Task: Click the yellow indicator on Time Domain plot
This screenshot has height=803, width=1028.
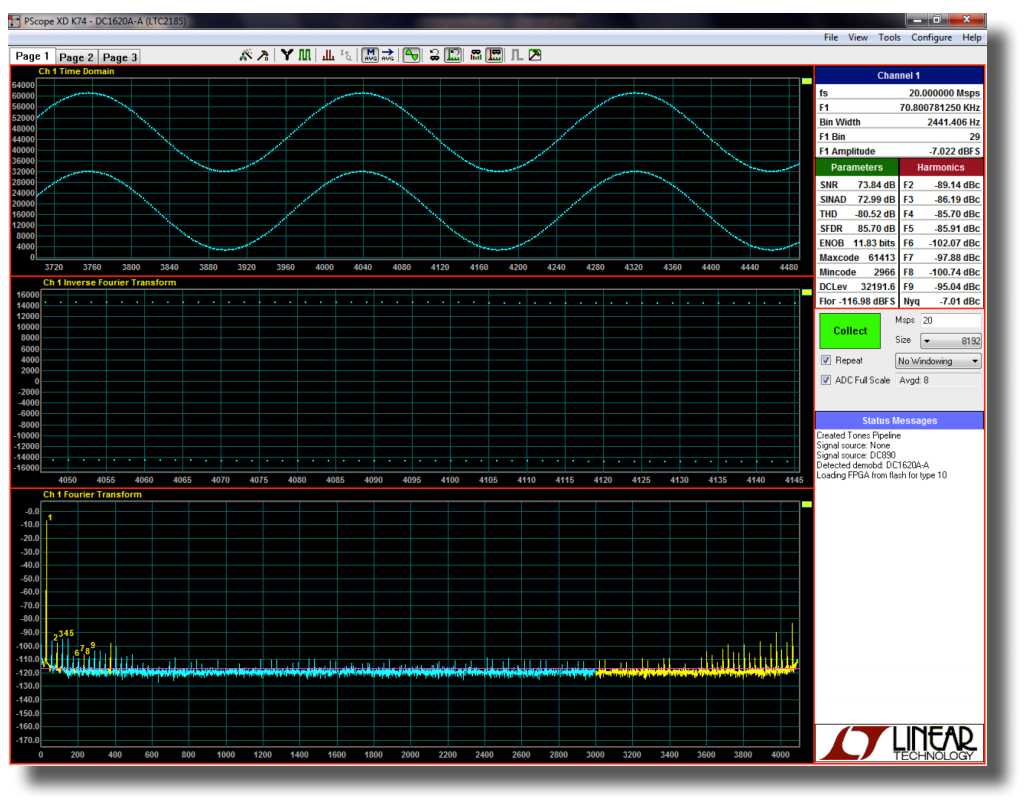Action: point(807,80)
